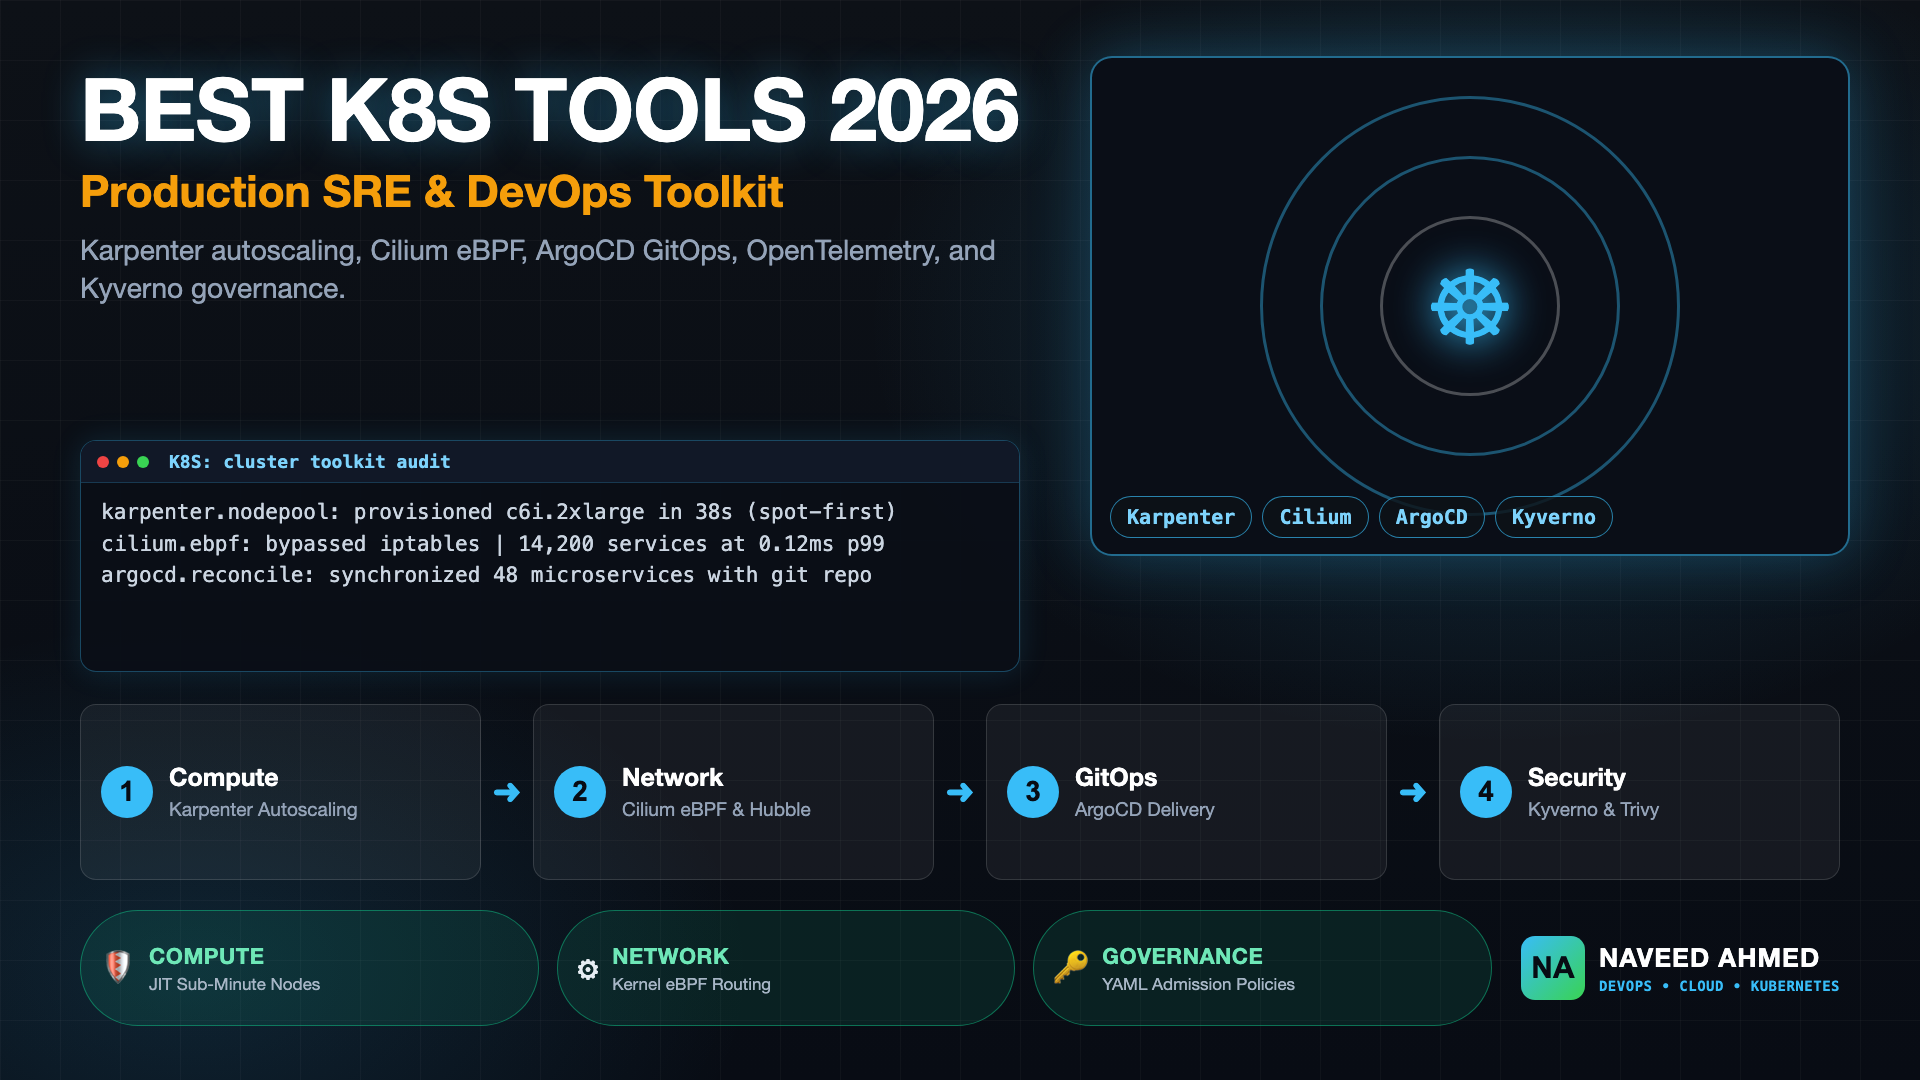
Task: Click the 'DEVOPS • CLOUD • KUBERNETES' tagline
Action: pos(1718,986)
